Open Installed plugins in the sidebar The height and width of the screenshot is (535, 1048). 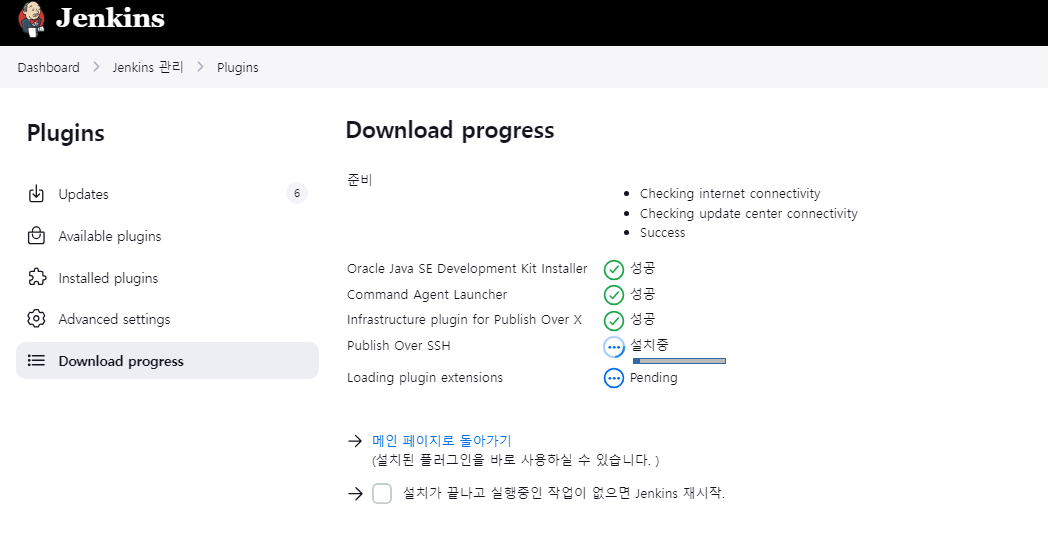(167, 278)
